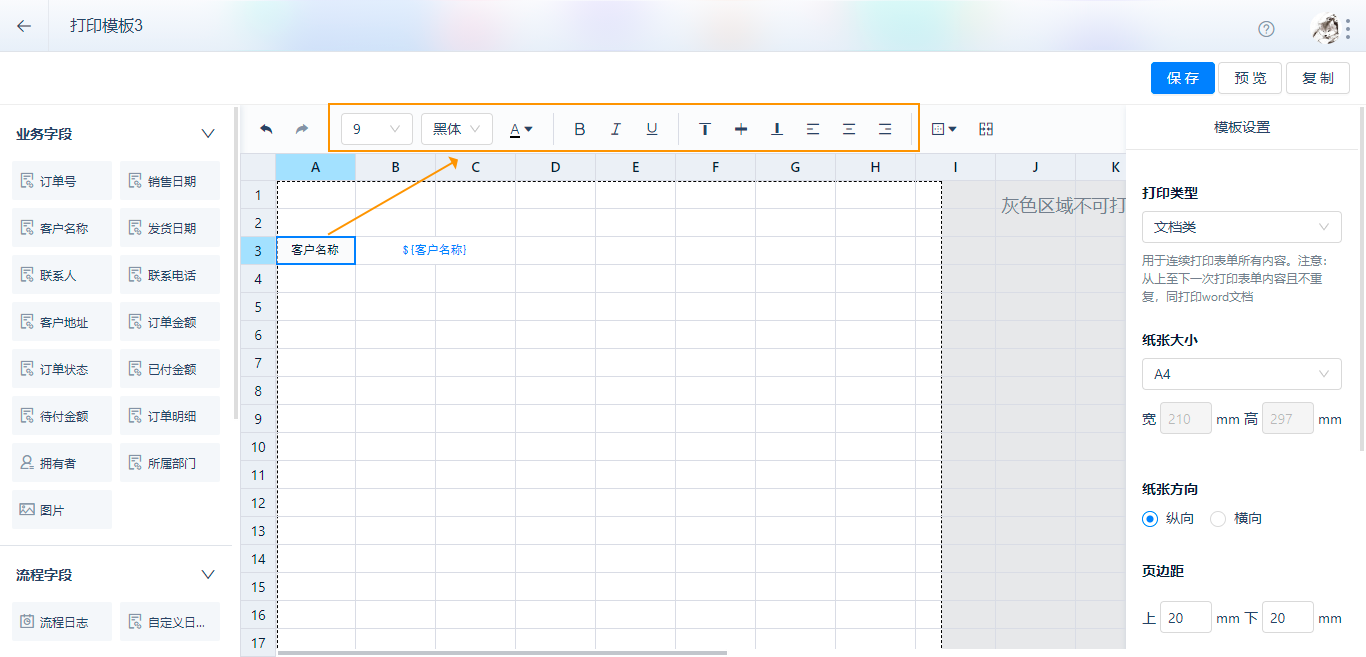Viewport: 1366px width, 657px height.
Task: Open the 黑体 font family dropdown
Action: tap(457, 129)
